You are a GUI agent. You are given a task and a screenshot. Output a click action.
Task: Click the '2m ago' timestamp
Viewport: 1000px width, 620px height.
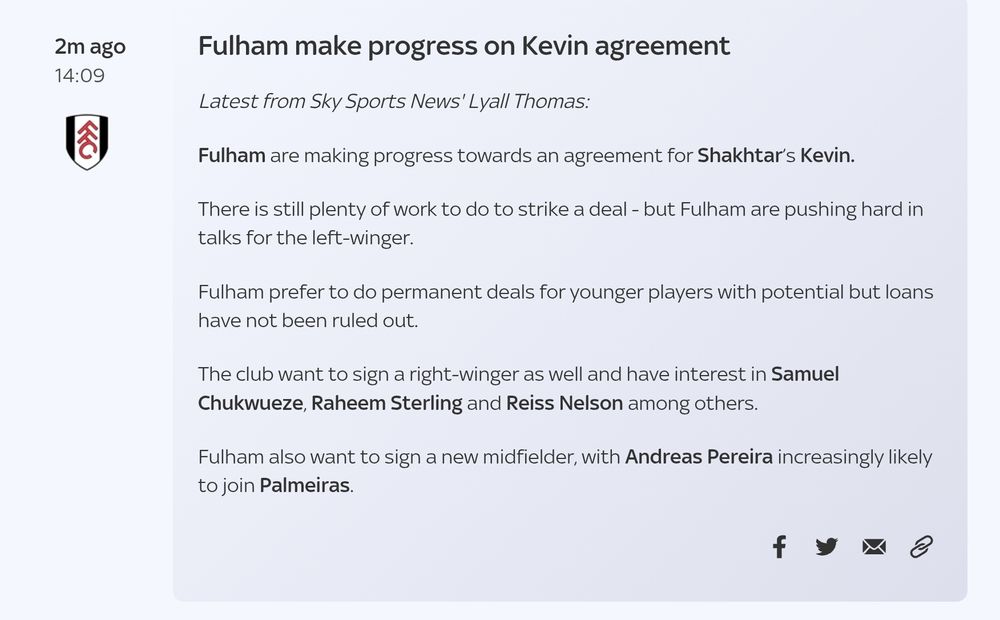(90, 47)
